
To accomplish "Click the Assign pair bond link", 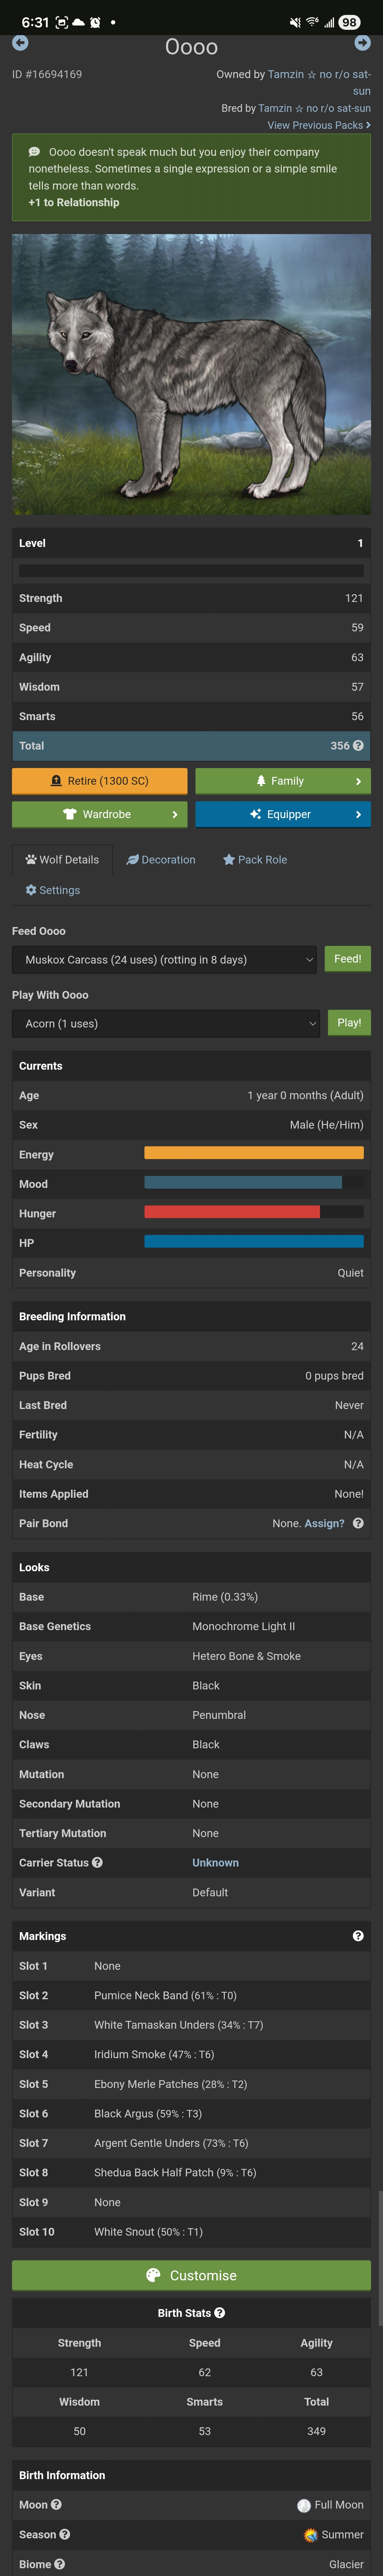I will pyautogui.click(x=324, y=1524).
